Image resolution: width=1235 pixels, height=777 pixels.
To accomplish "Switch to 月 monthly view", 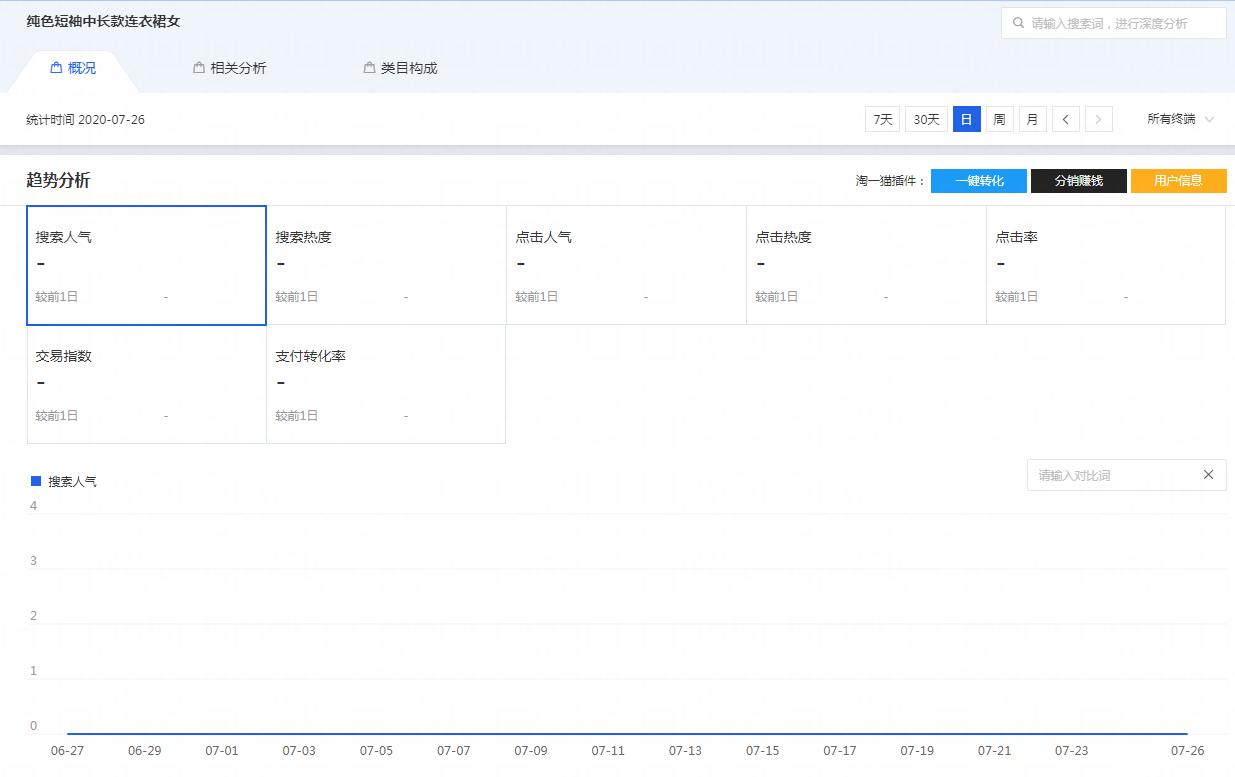I will point(1032,118).
